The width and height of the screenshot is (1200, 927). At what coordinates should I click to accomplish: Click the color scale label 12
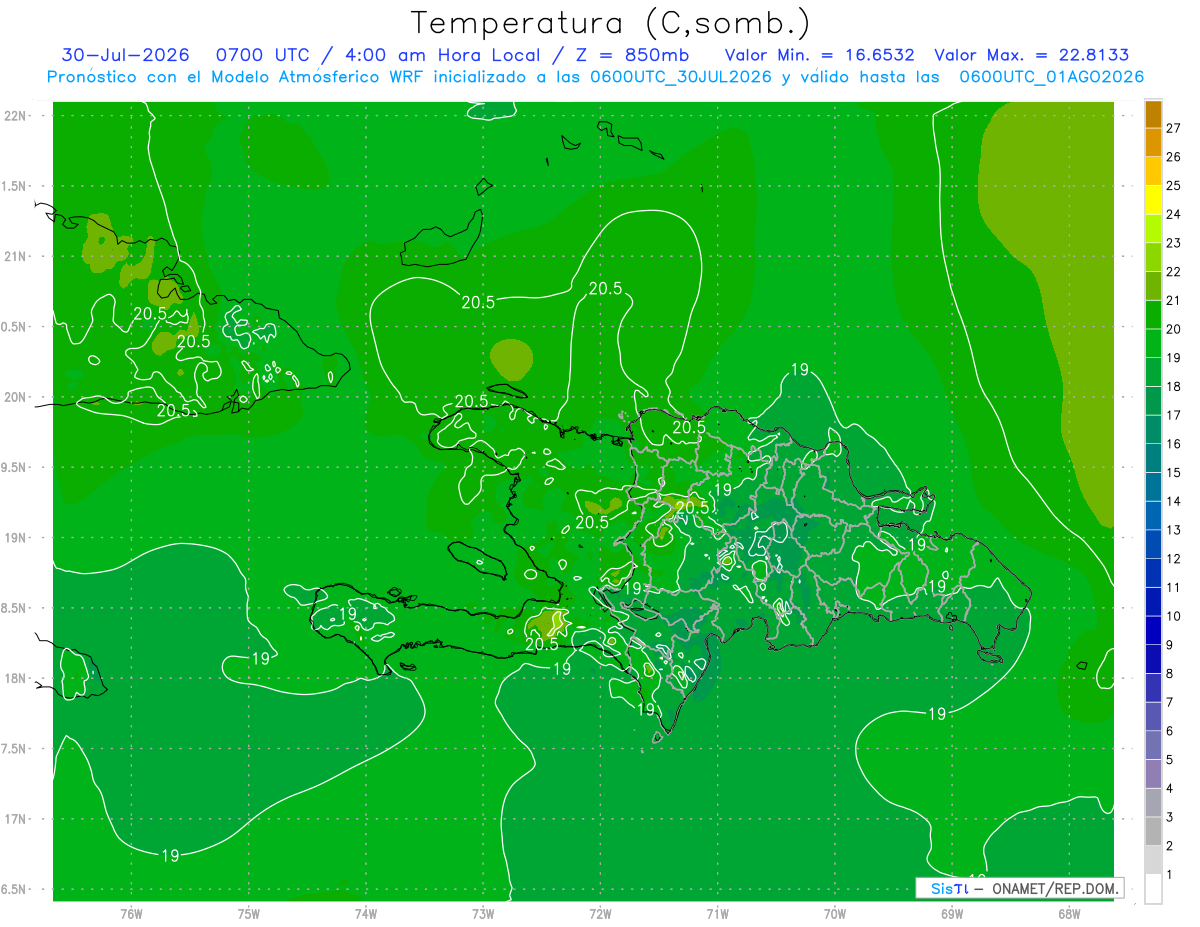[x=1173, y=559]
